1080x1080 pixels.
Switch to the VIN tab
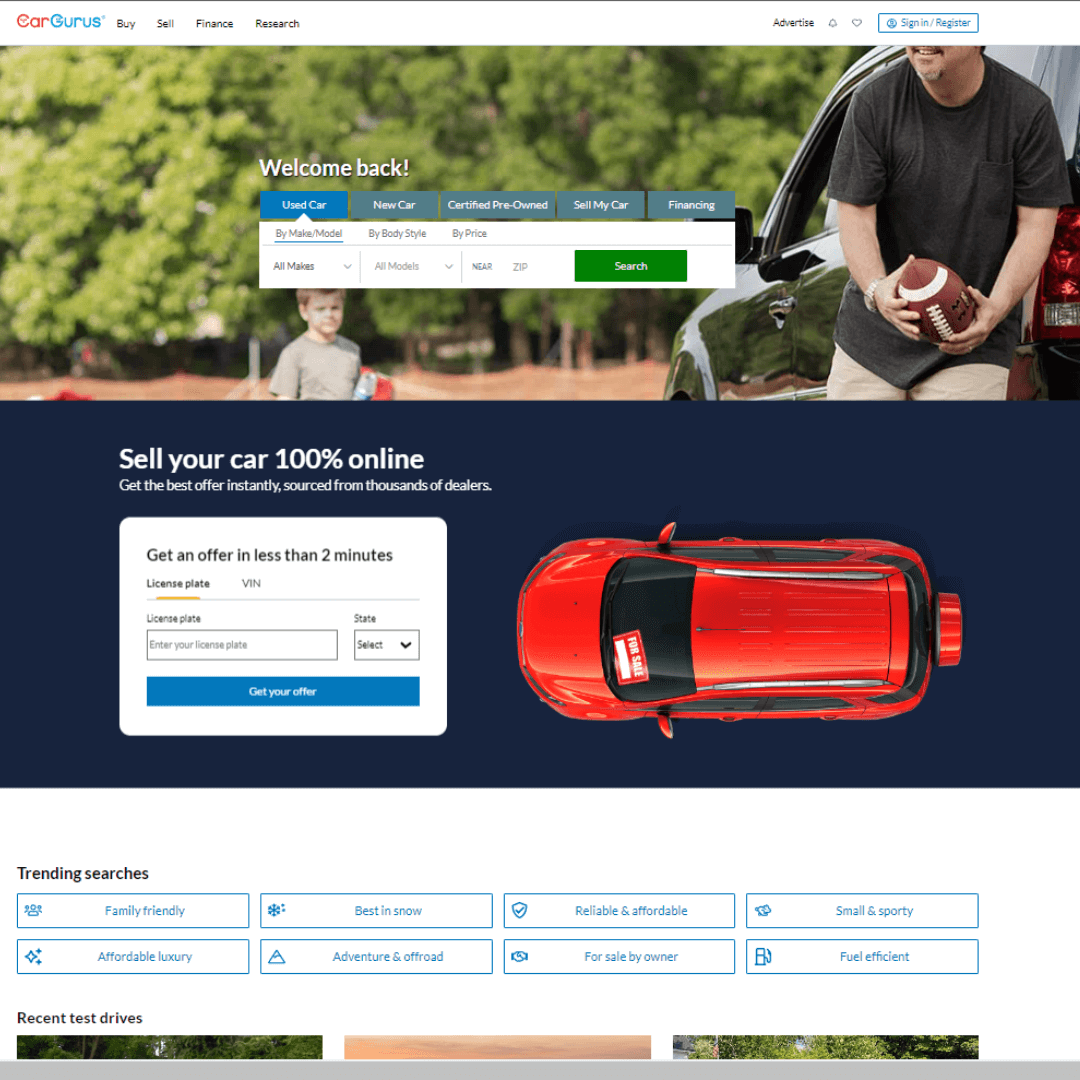251,583
